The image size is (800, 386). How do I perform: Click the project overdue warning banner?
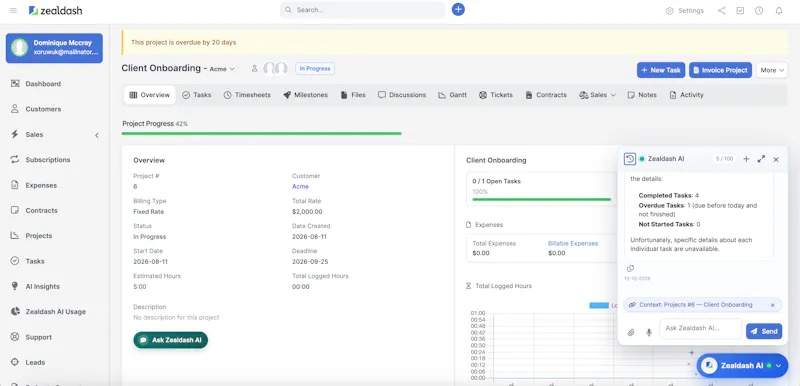(455, 42)
